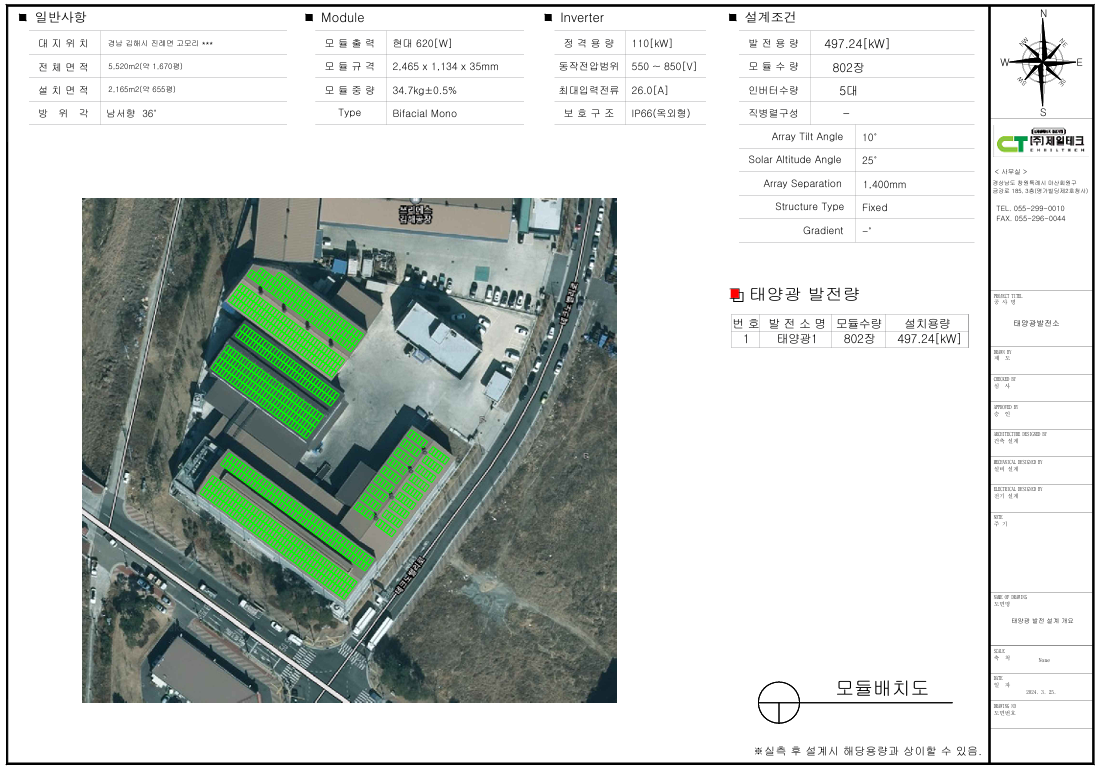Click the square bullet before 설계조건

pyautogui.click(x=733, y=18)
